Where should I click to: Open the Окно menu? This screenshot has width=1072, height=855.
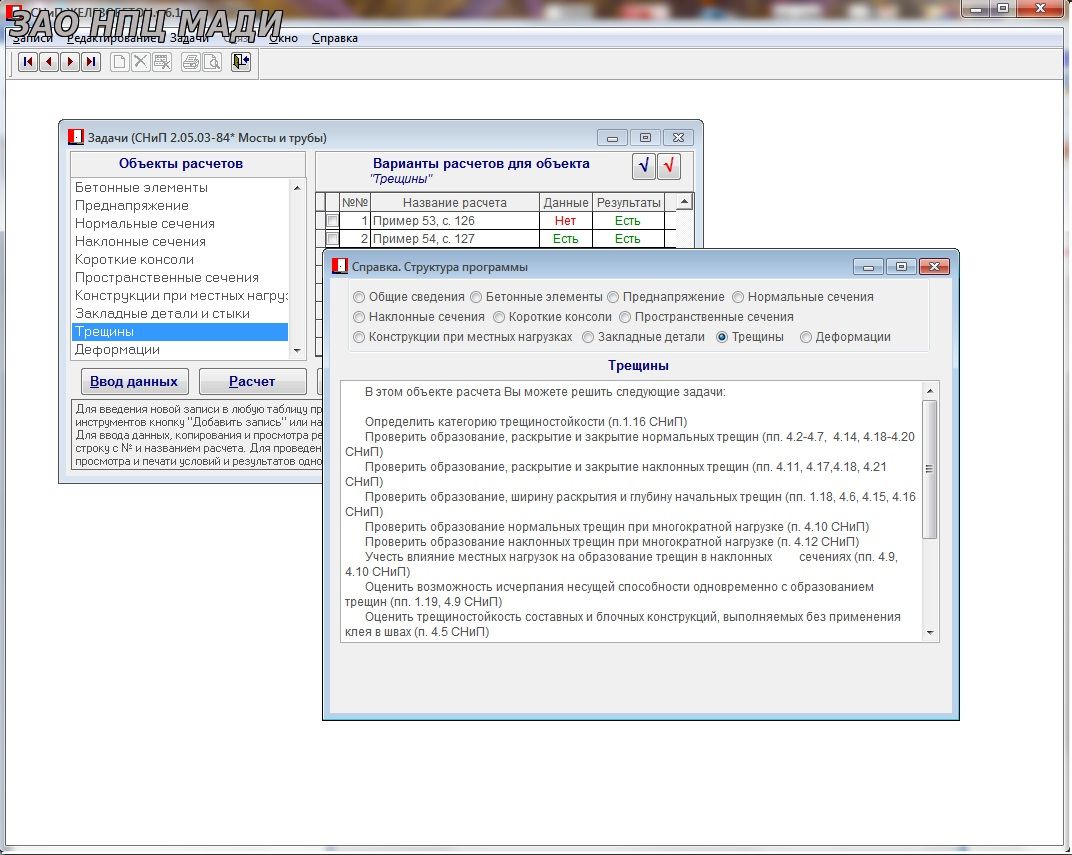pyautogui.click(x=283, y=38)
